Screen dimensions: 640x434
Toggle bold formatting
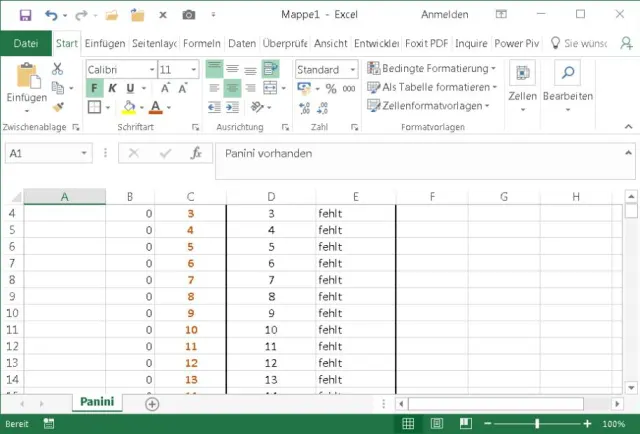tap(95, 88)
